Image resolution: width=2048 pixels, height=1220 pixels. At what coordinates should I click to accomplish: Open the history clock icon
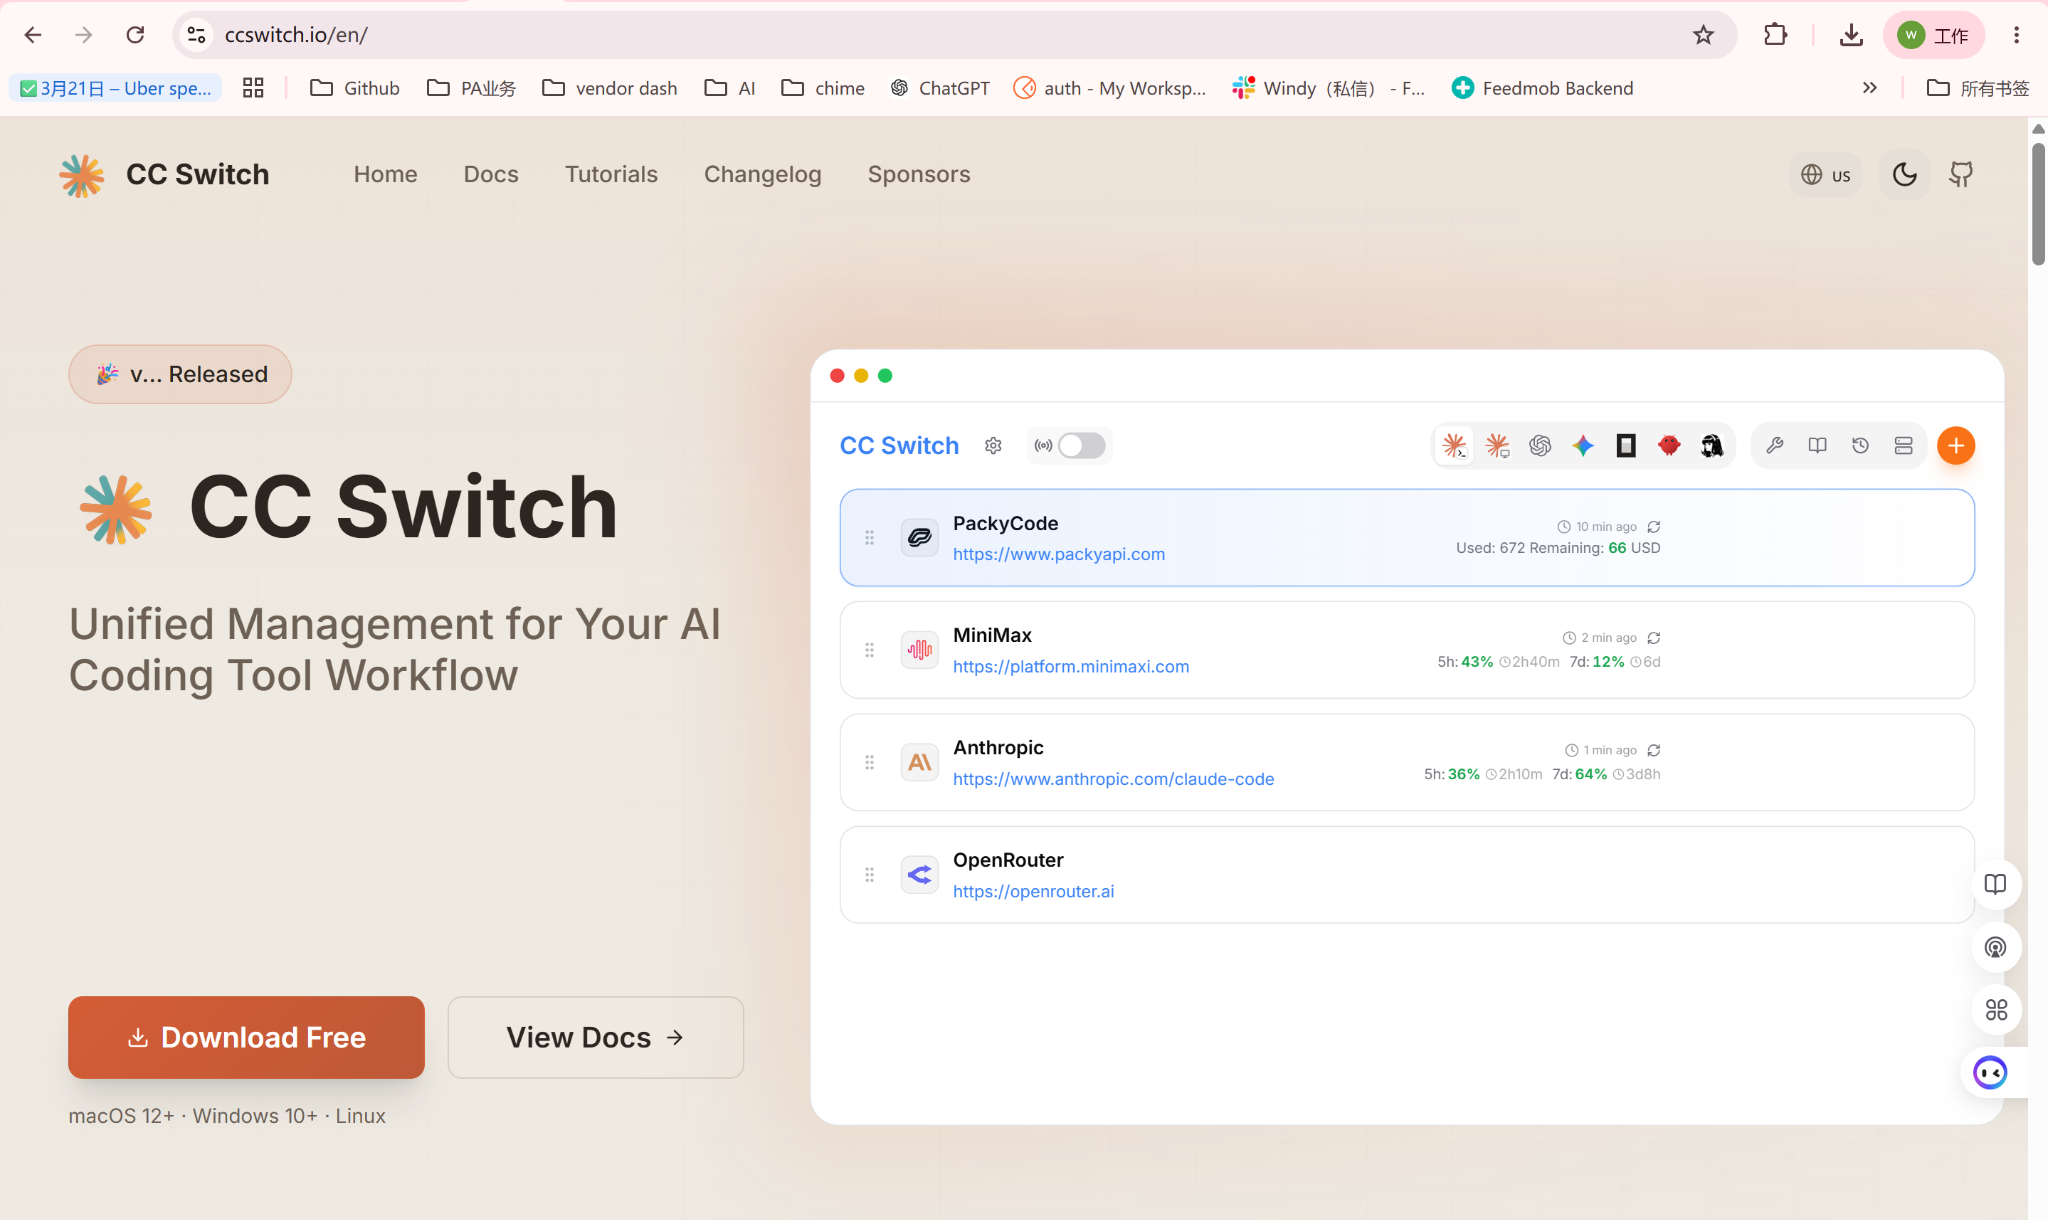point(1860,446)
